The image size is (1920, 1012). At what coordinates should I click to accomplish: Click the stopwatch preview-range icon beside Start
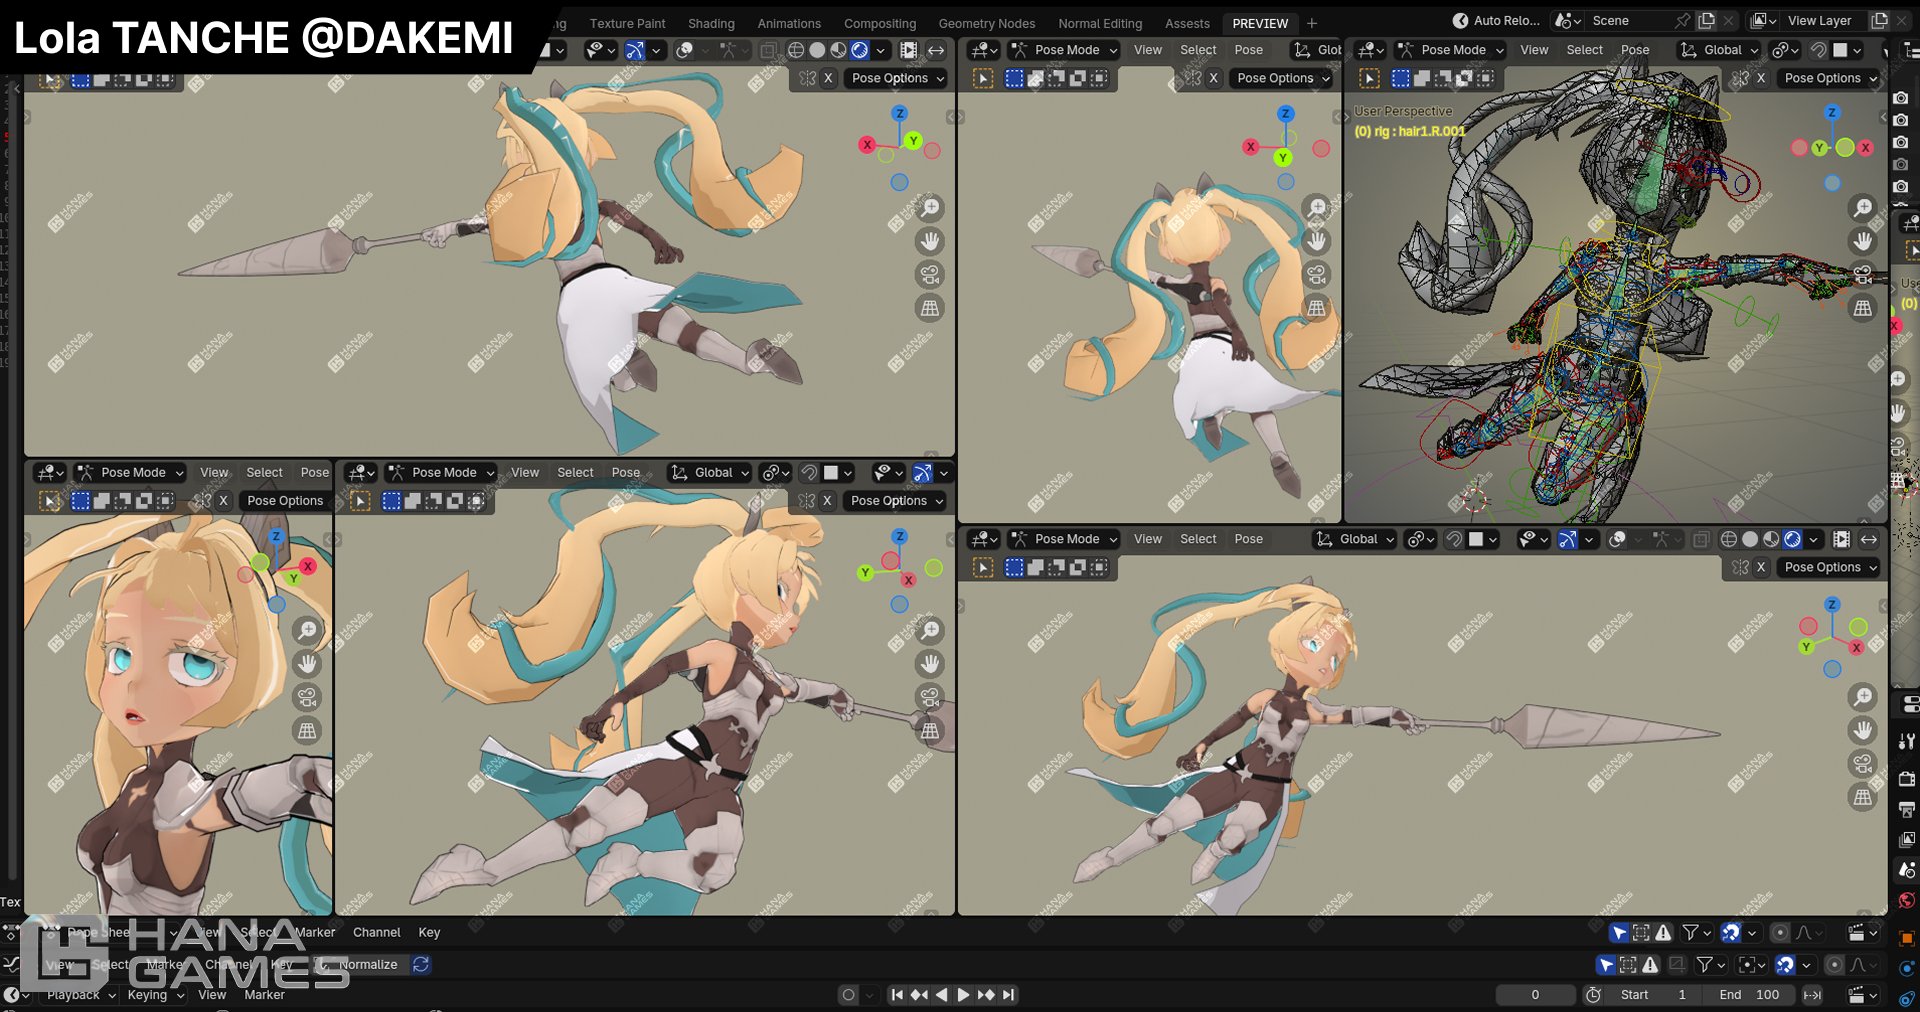(1594, 995)
